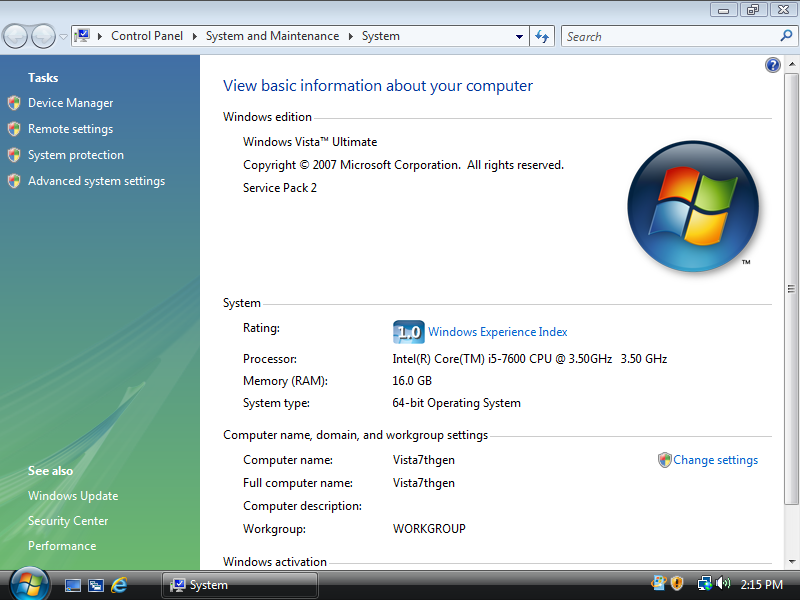The image size is (800, 600).
Task: Click the 16.0 GB memory value
Action: click(412, 381)
